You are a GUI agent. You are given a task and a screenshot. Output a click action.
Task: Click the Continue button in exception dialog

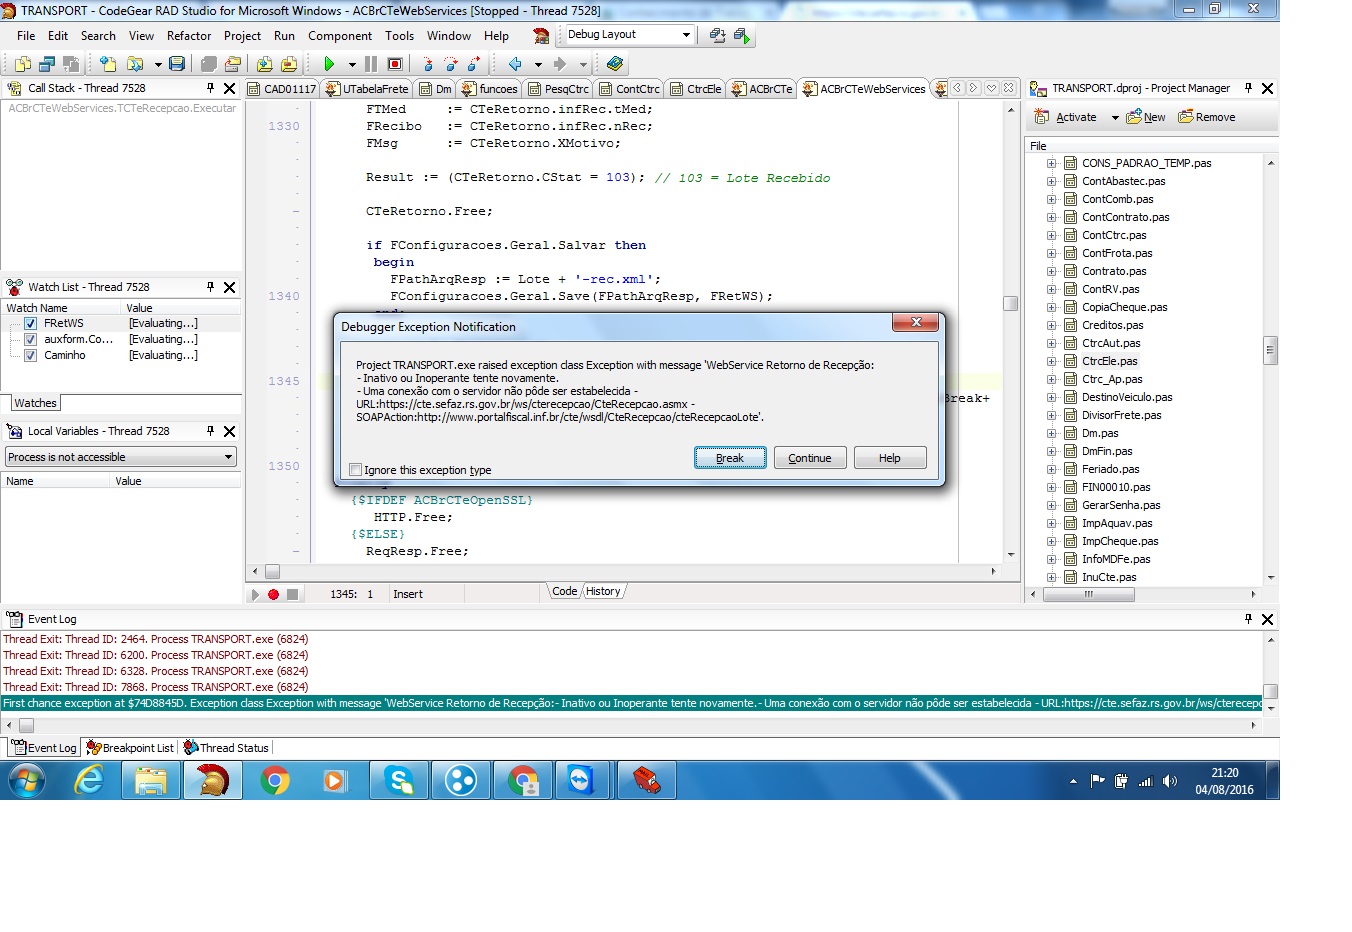coord(810,458)
